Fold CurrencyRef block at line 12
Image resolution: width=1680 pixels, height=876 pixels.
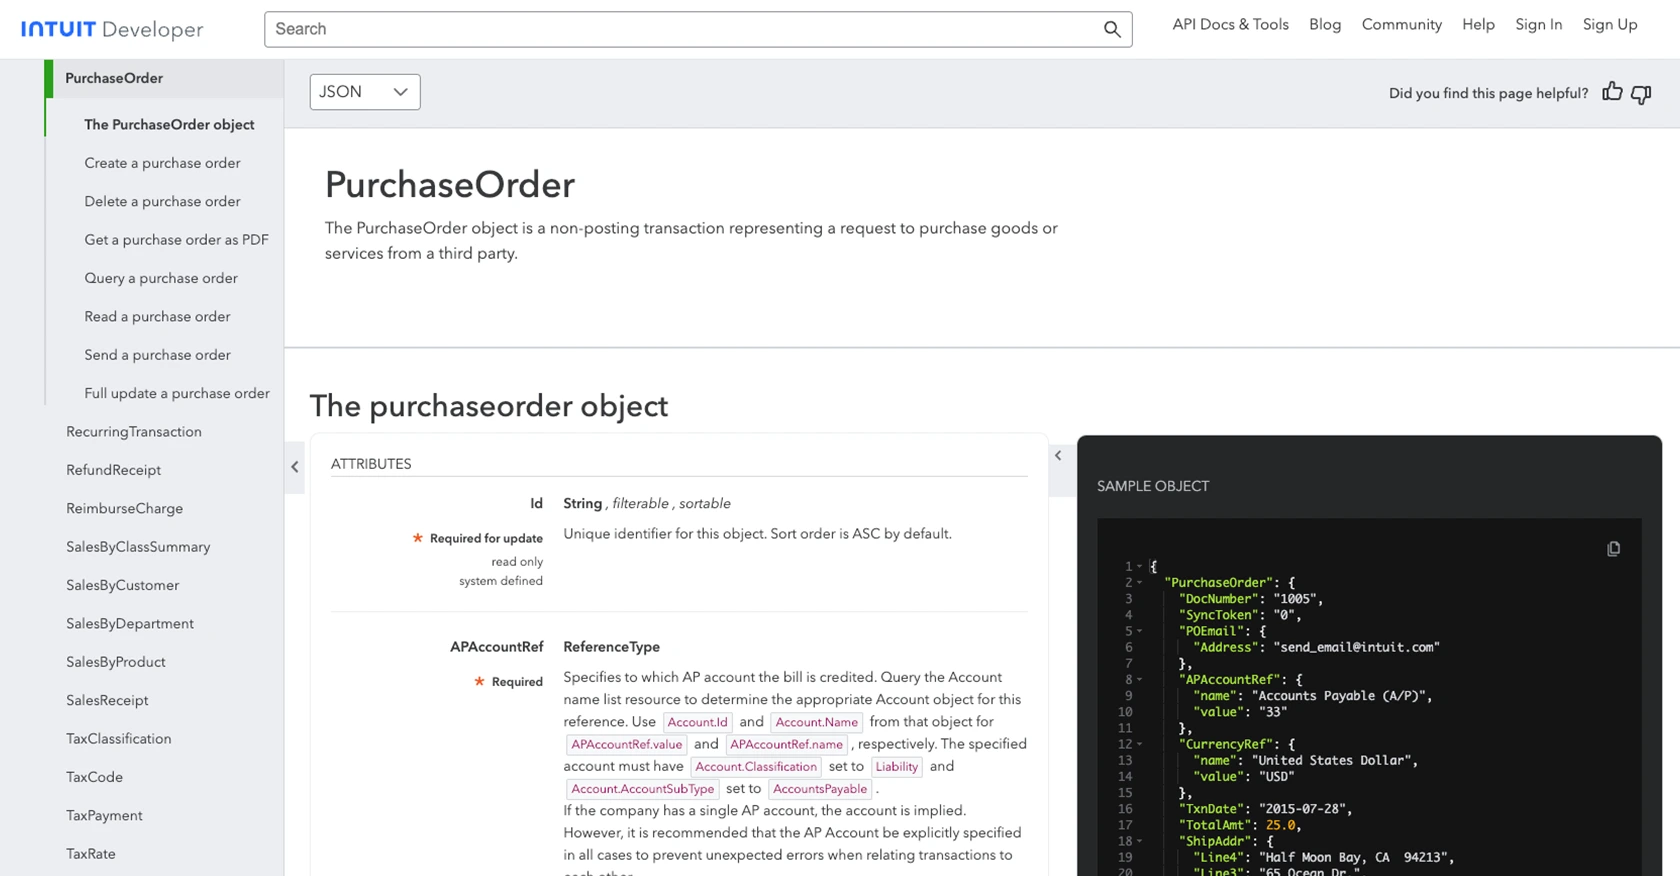(1139, 744)
